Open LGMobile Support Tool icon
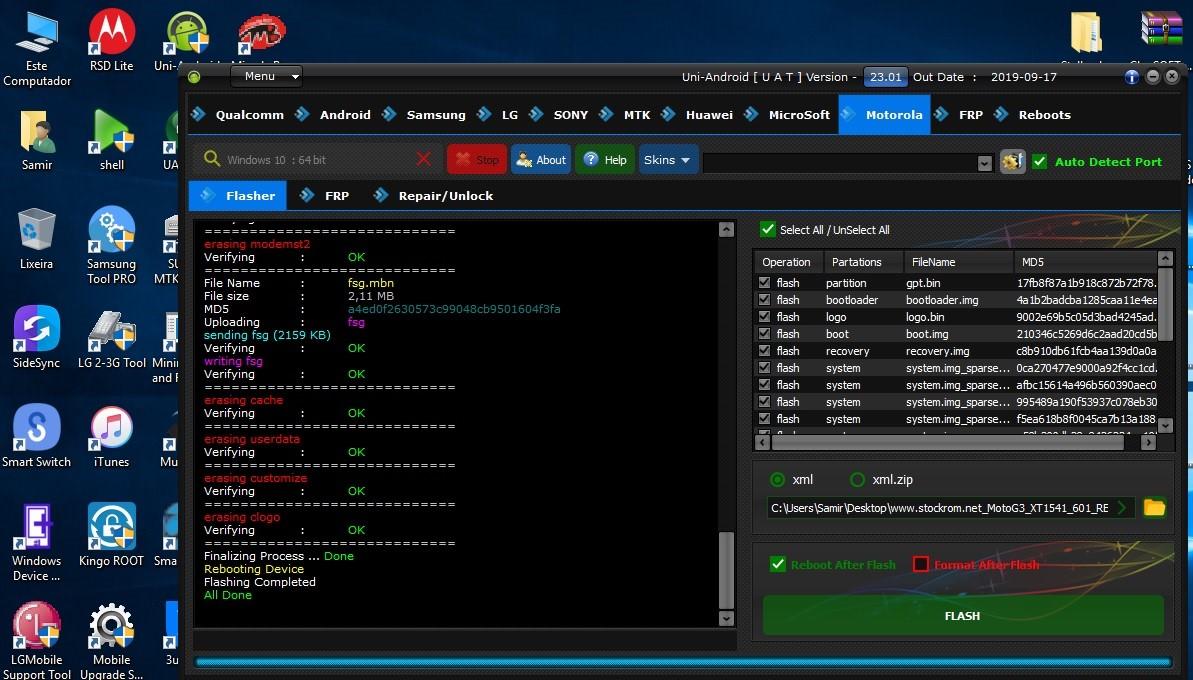Viewport: 1193px width, 680px height. (x=37, y=640)
